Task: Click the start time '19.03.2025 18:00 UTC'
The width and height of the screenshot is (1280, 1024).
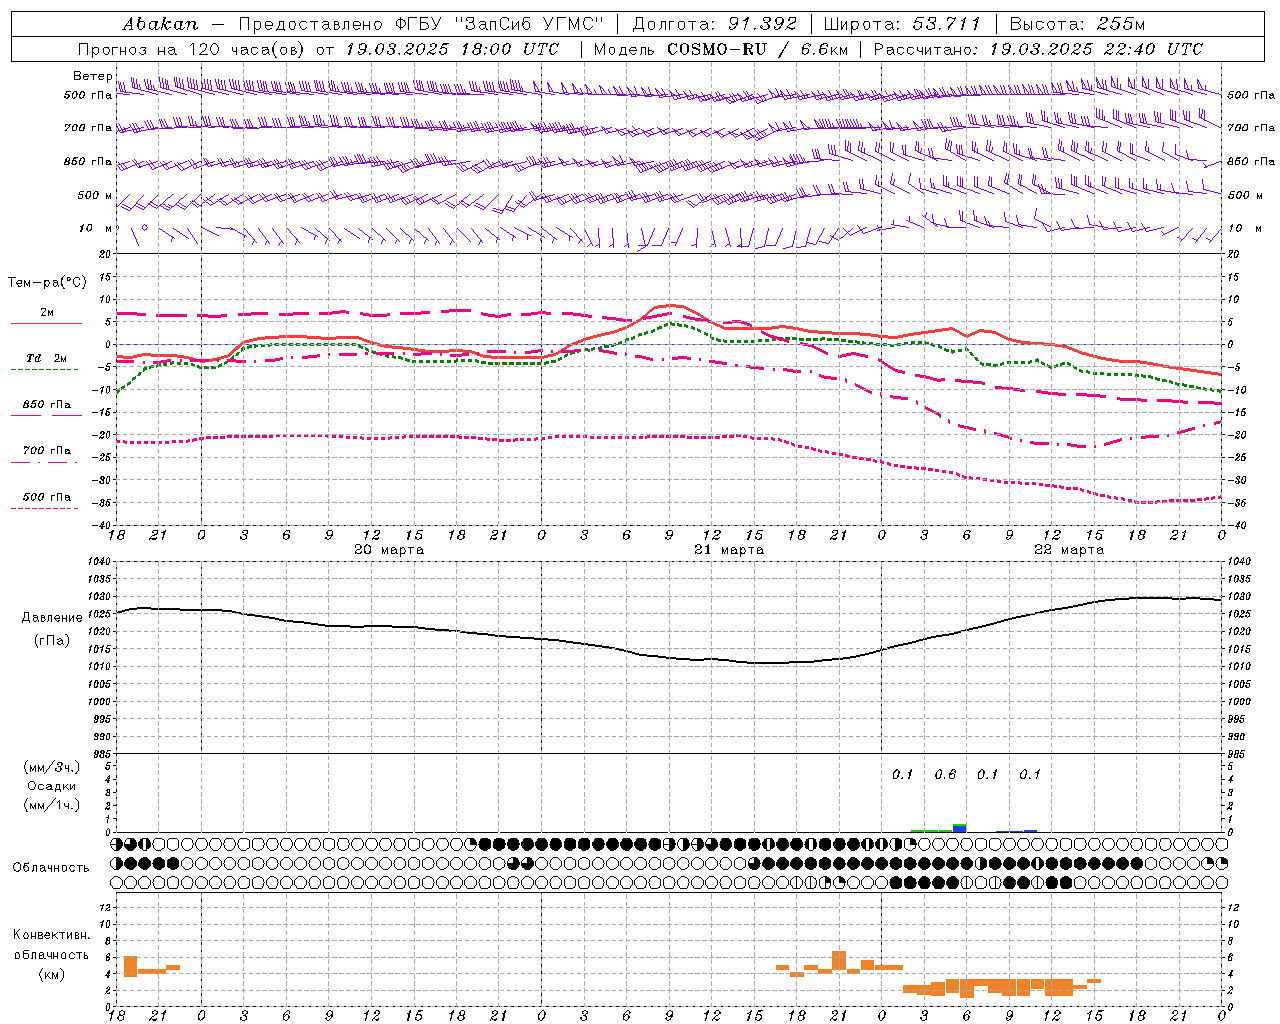Action: tap(452, 49)
